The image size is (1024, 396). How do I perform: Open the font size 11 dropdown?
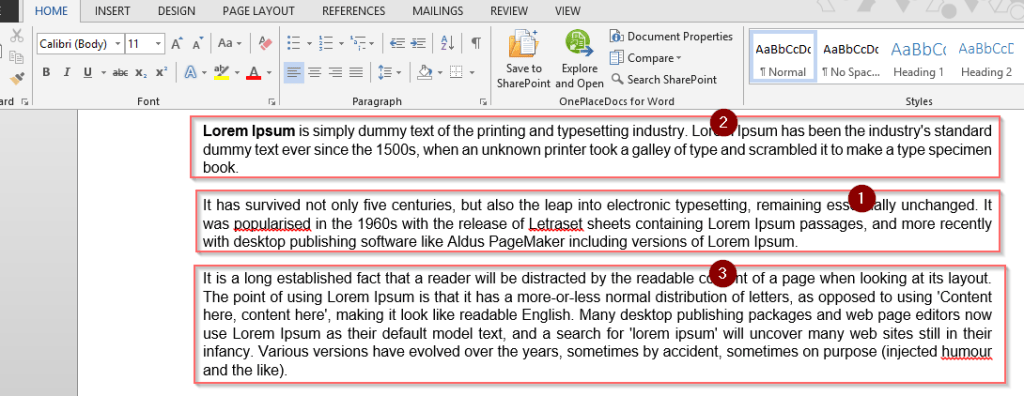[159, 44]
